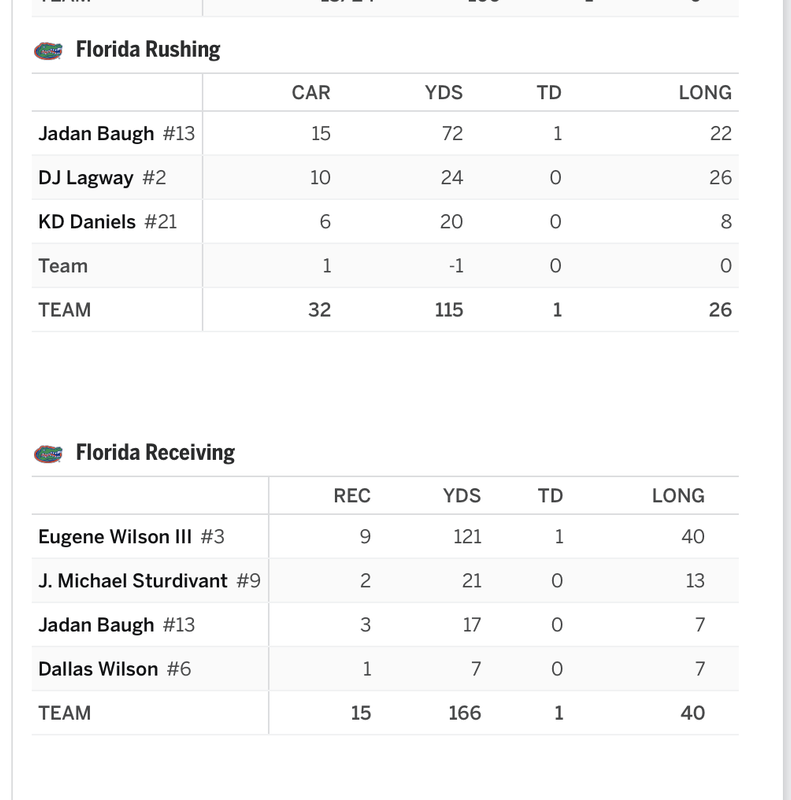This screenshot has height=800, width=791.
Task: Click the CAR column header
Action: click(311, 93)
